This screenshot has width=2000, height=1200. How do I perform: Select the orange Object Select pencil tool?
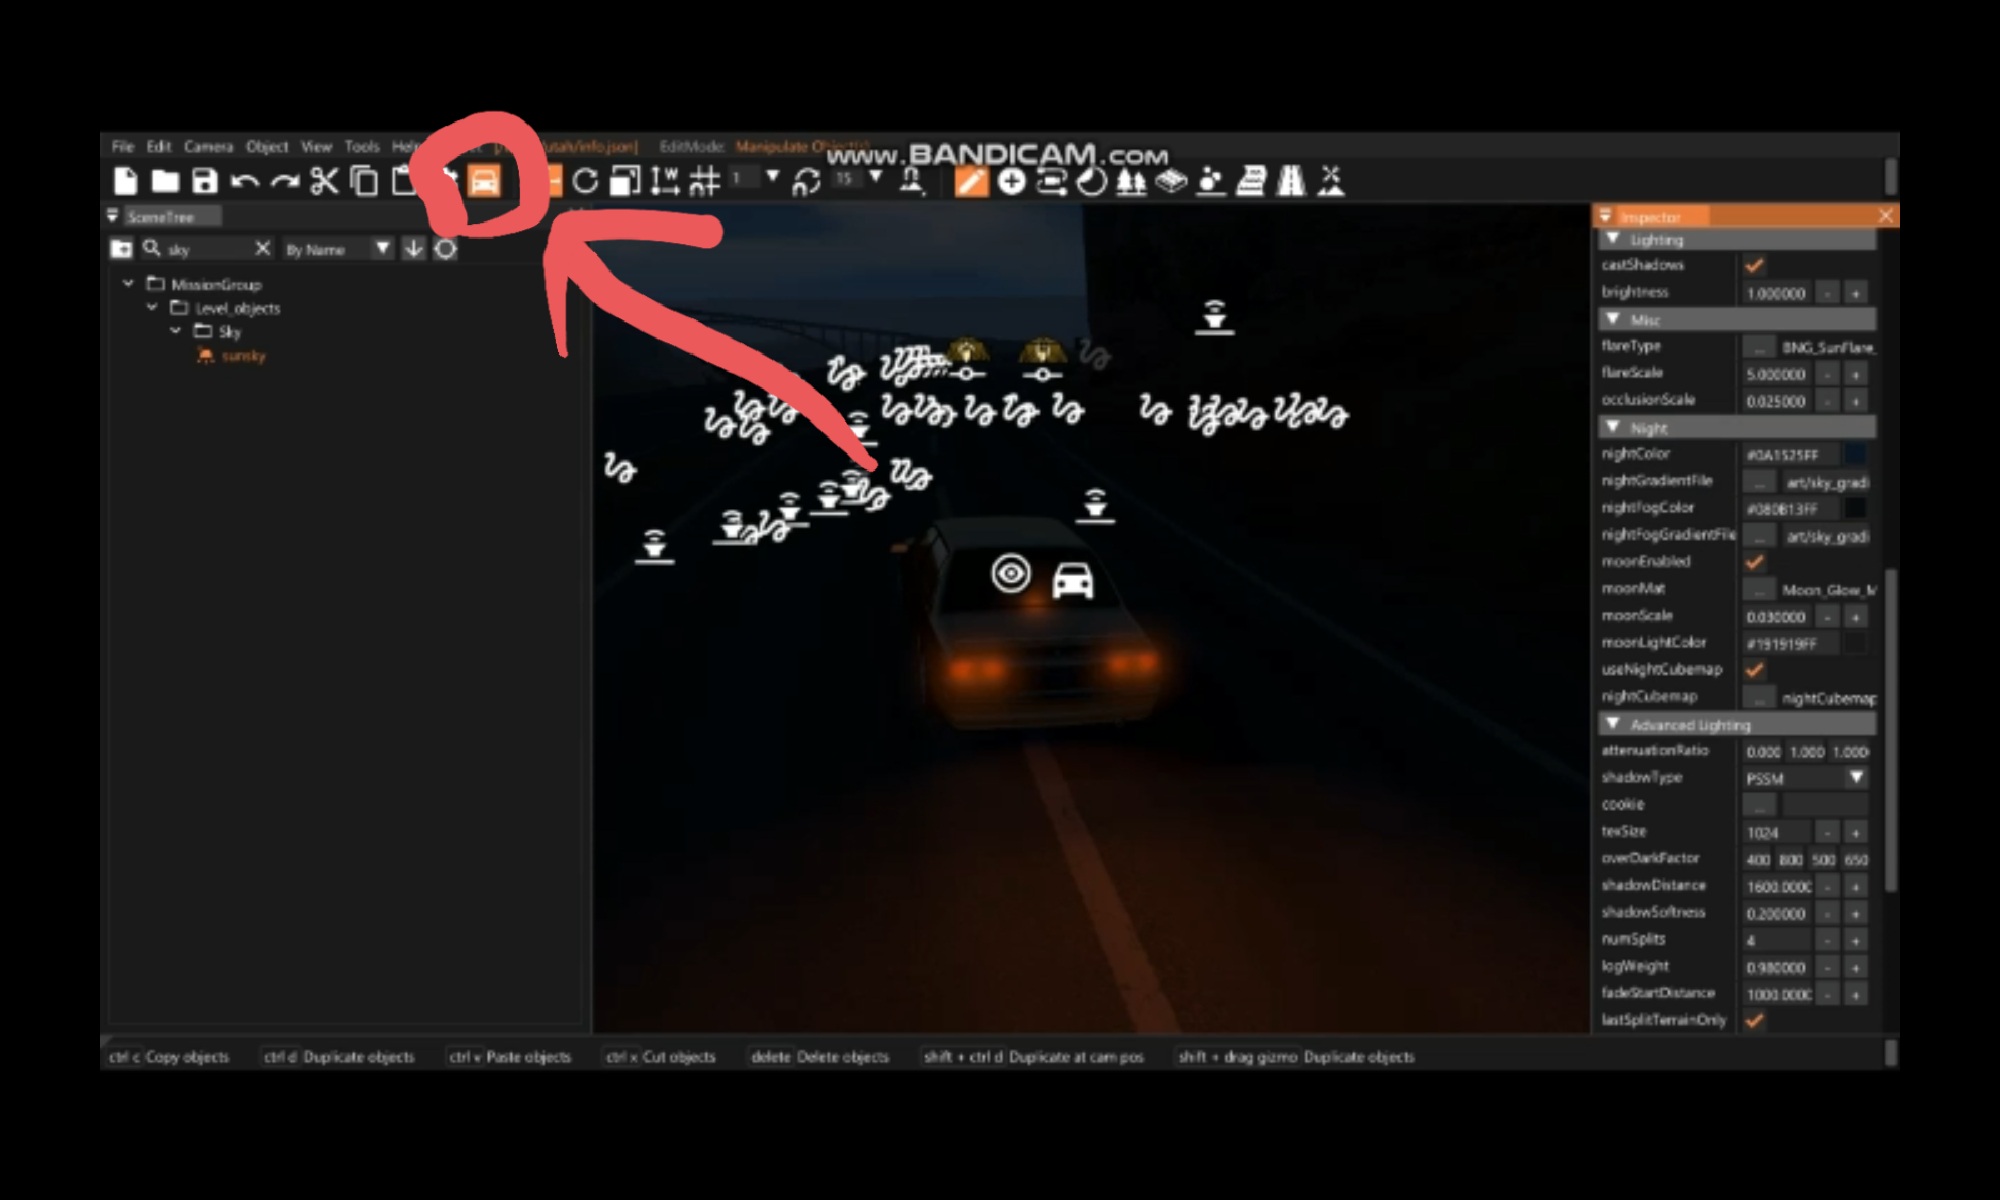(x=970, y=181)
